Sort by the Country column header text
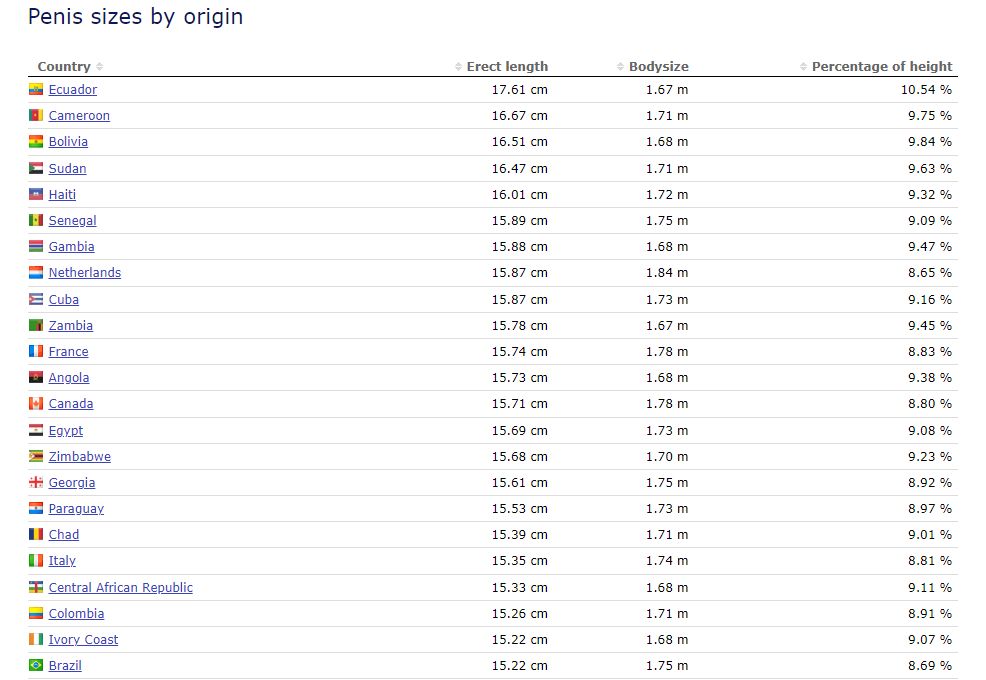 click(64, 66)
